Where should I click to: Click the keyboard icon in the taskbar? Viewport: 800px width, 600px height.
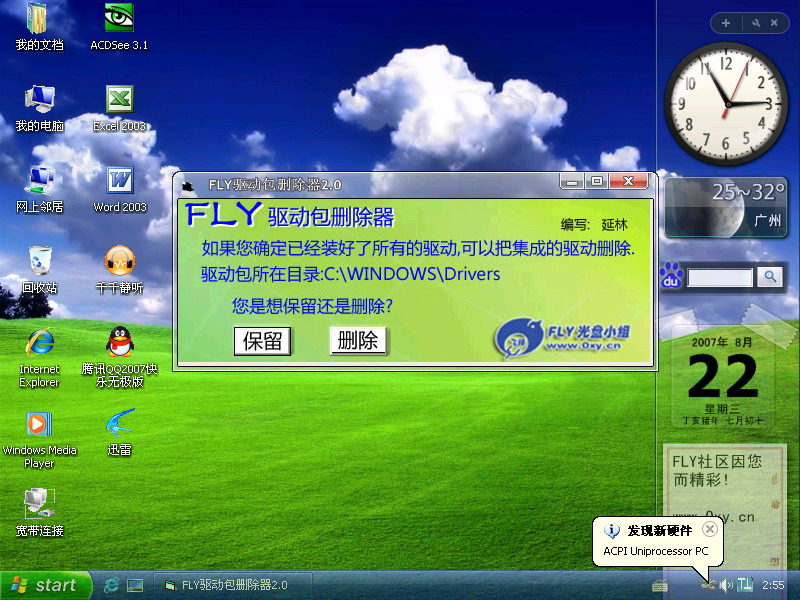660,586
